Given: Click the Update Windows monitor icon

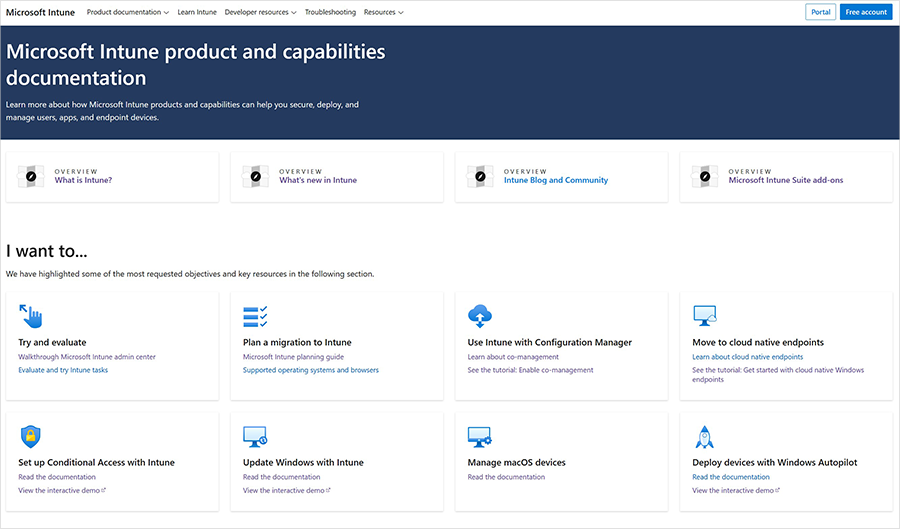Looking at the screenshot, I should (255, 437).
